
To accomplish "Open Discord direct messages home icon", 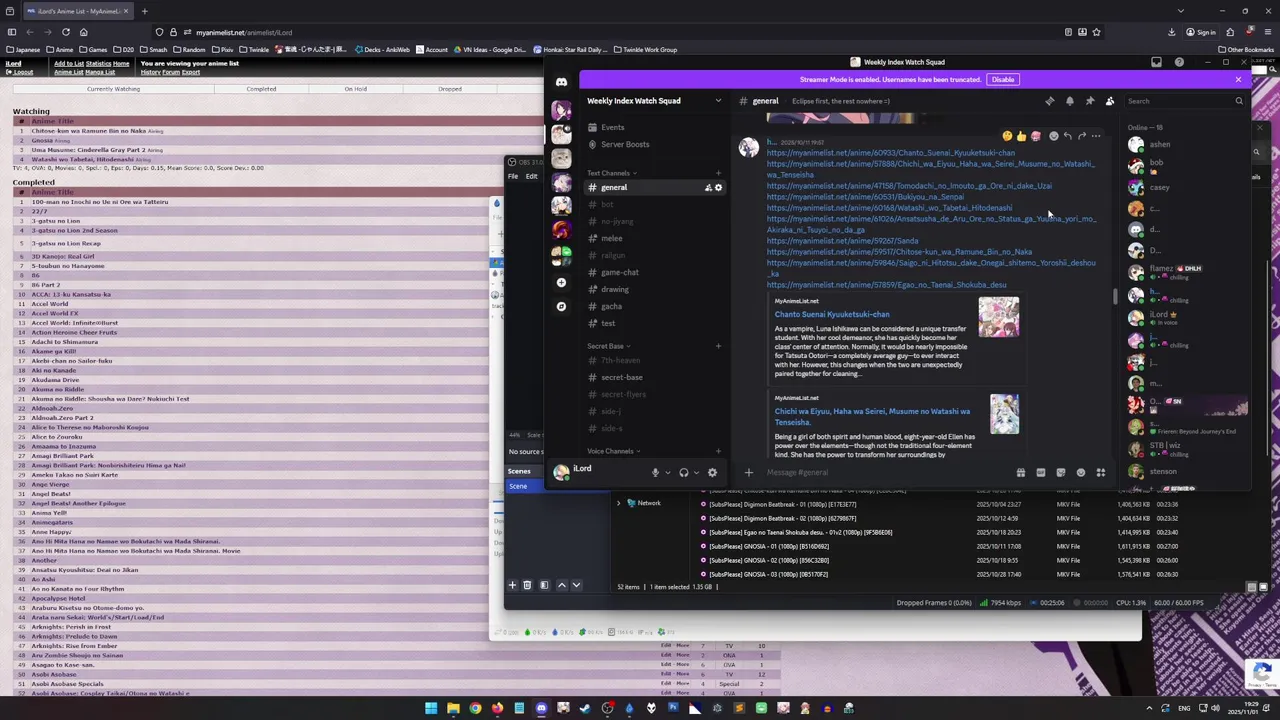I will tap(561, 82).
